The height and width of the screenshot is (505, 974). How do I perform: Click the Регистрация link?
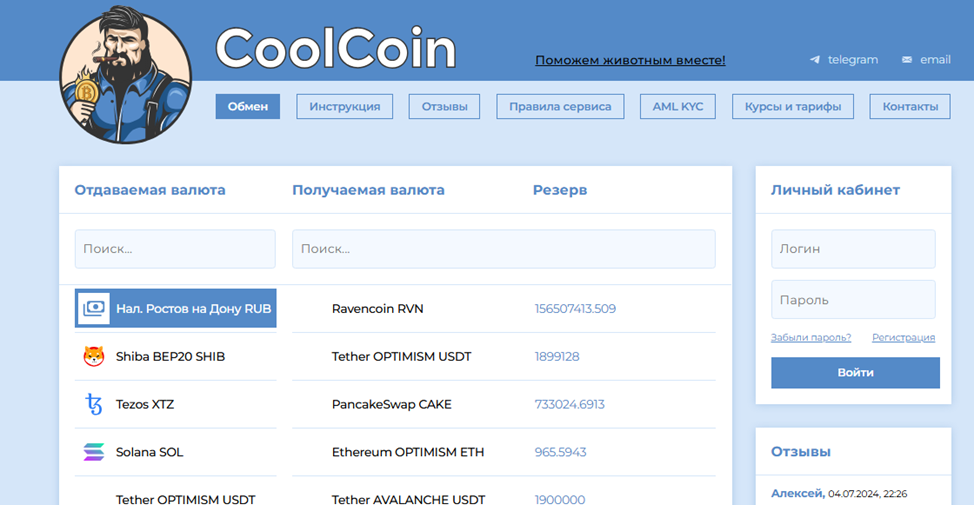[903, 337]
